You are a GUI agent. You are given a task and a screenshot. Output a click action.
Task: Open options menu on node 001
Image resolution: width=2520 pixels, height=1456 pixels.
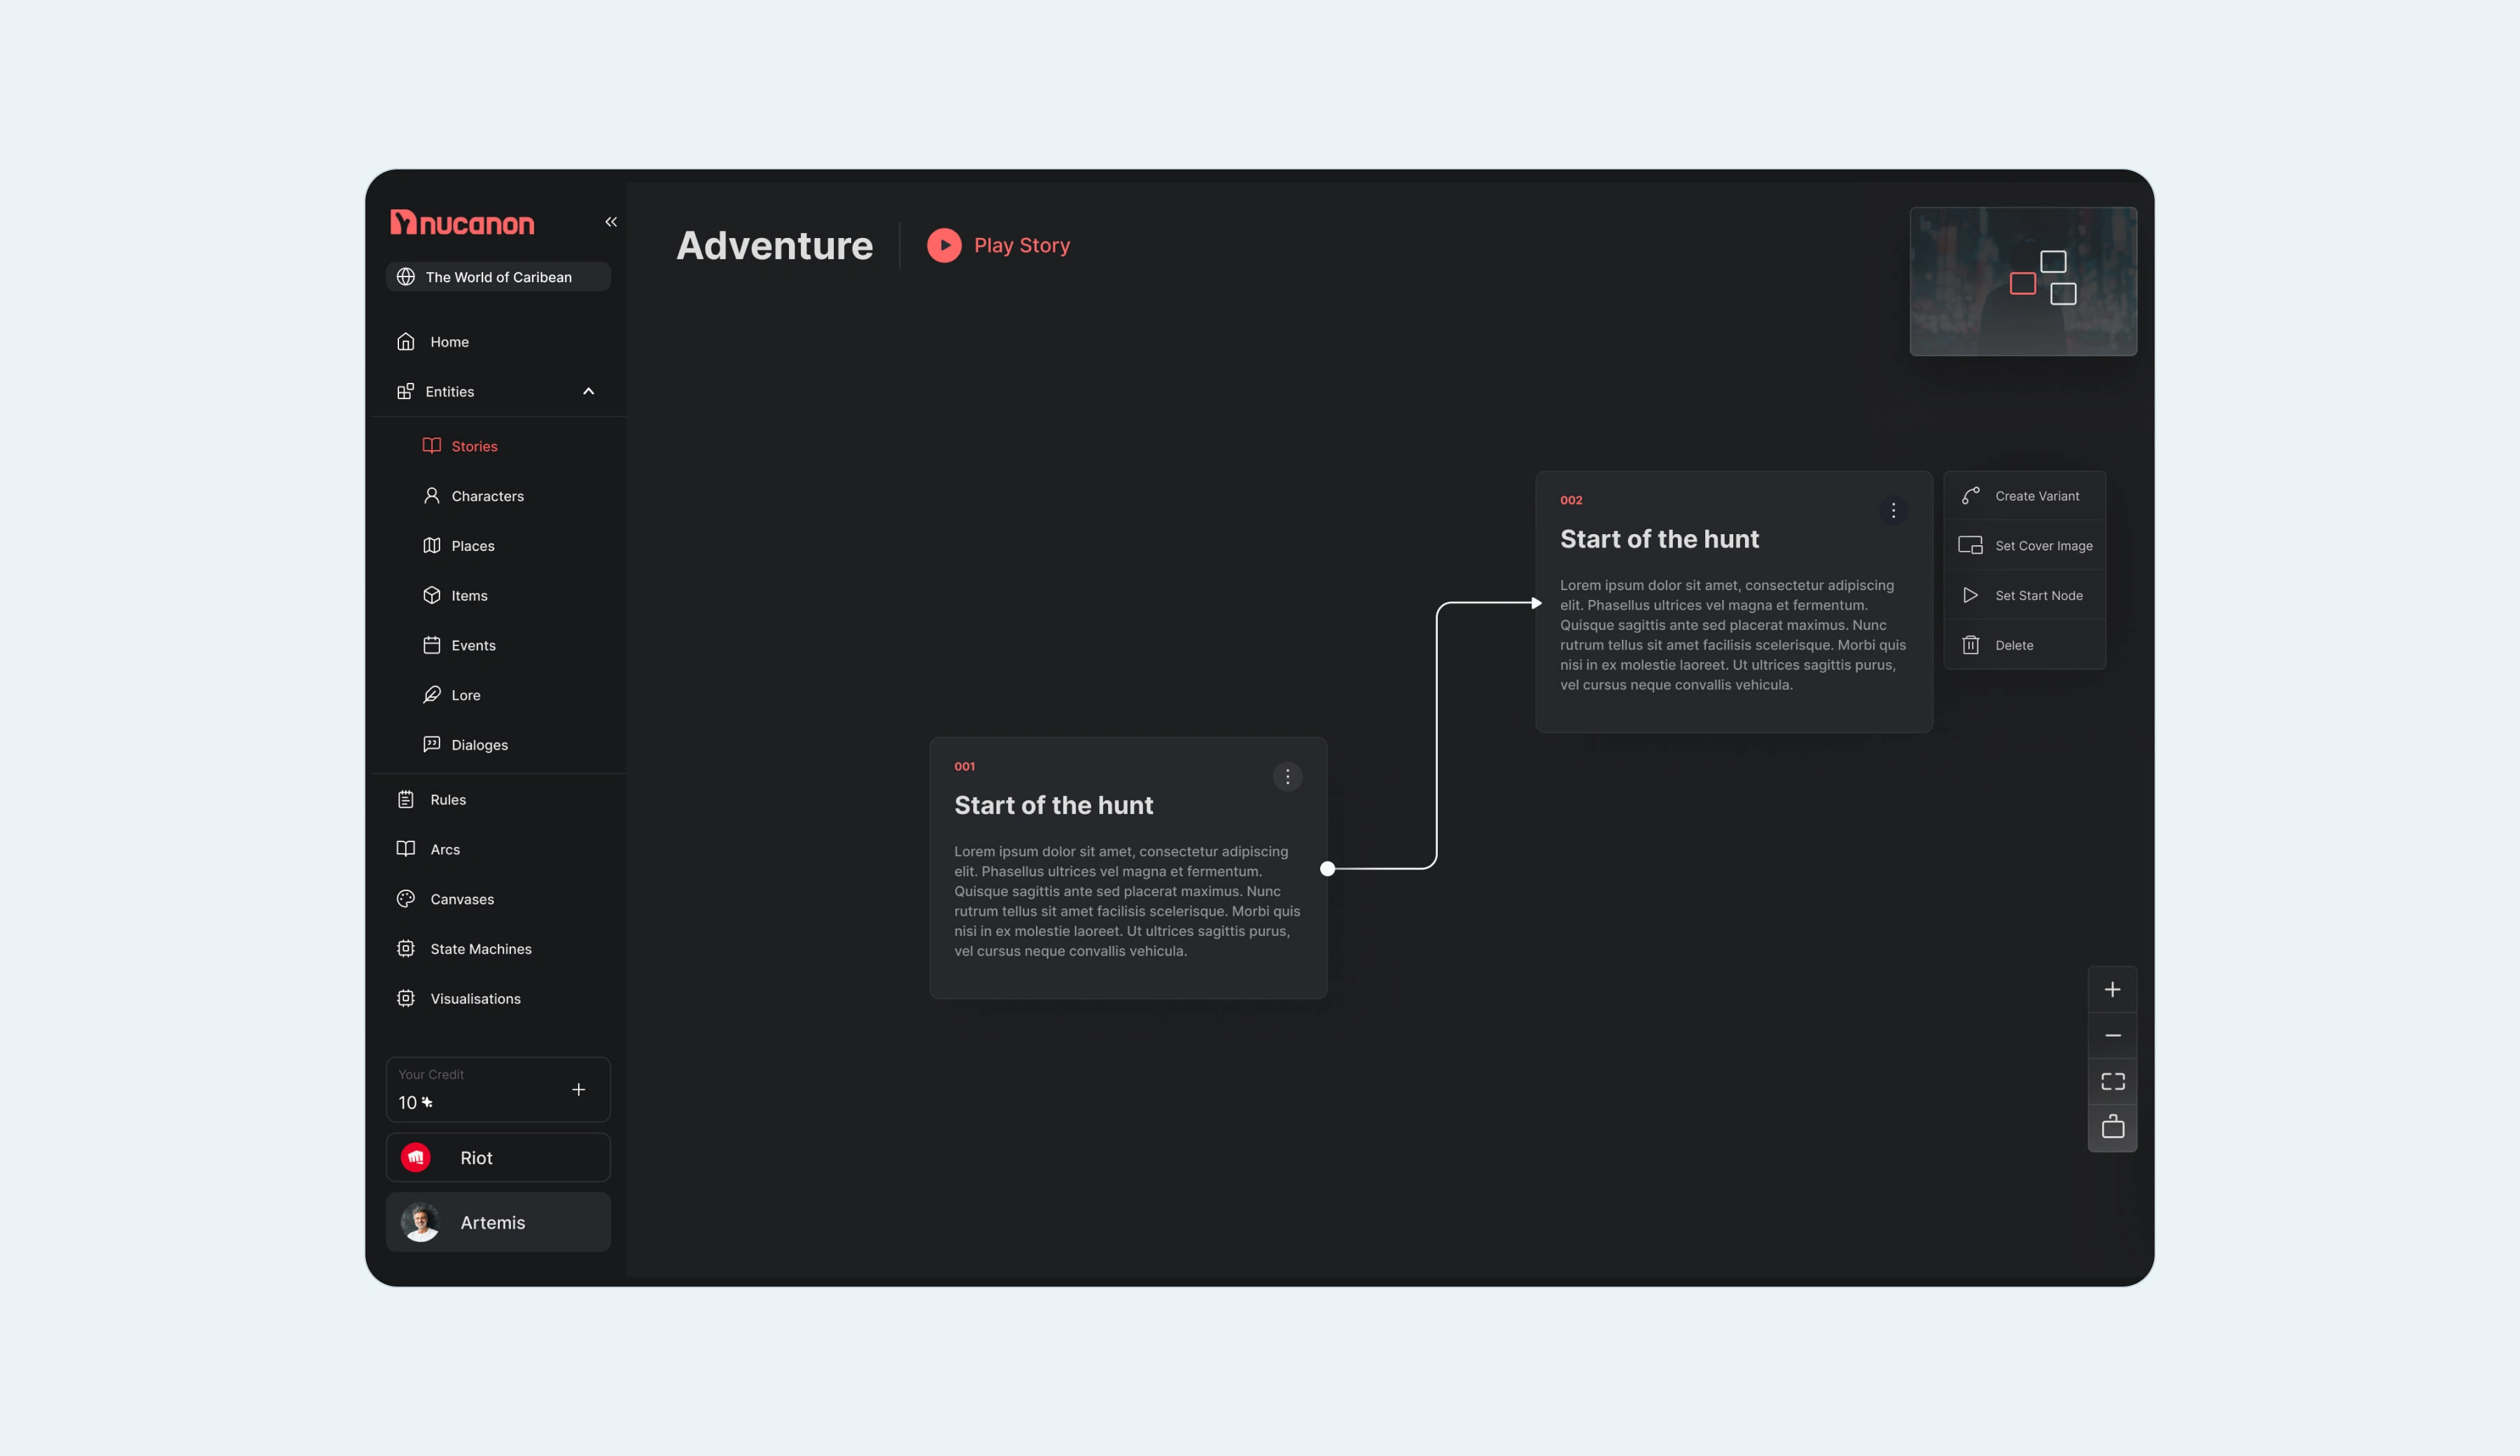pos(1288,777)
